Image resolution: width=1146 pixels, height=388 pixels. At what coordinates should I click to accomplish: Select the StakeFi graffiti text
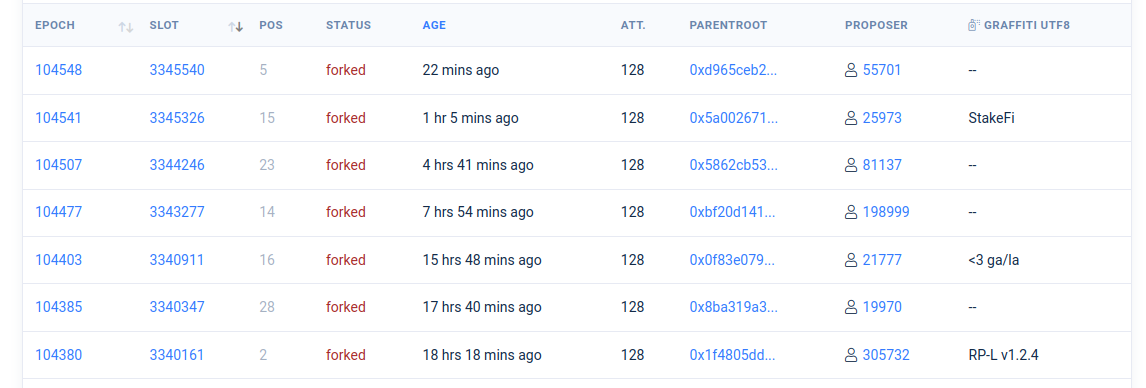pos(991,118)
